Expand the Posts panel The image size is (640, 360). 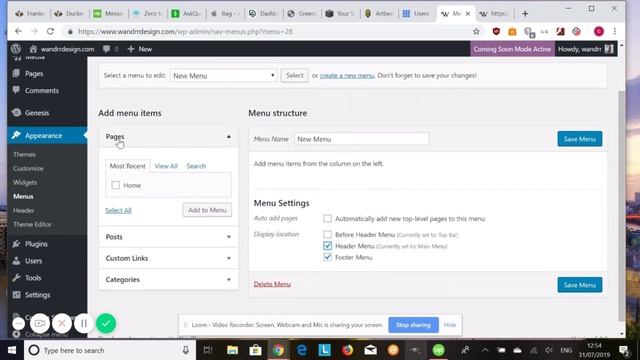click(x=168, y=237)
